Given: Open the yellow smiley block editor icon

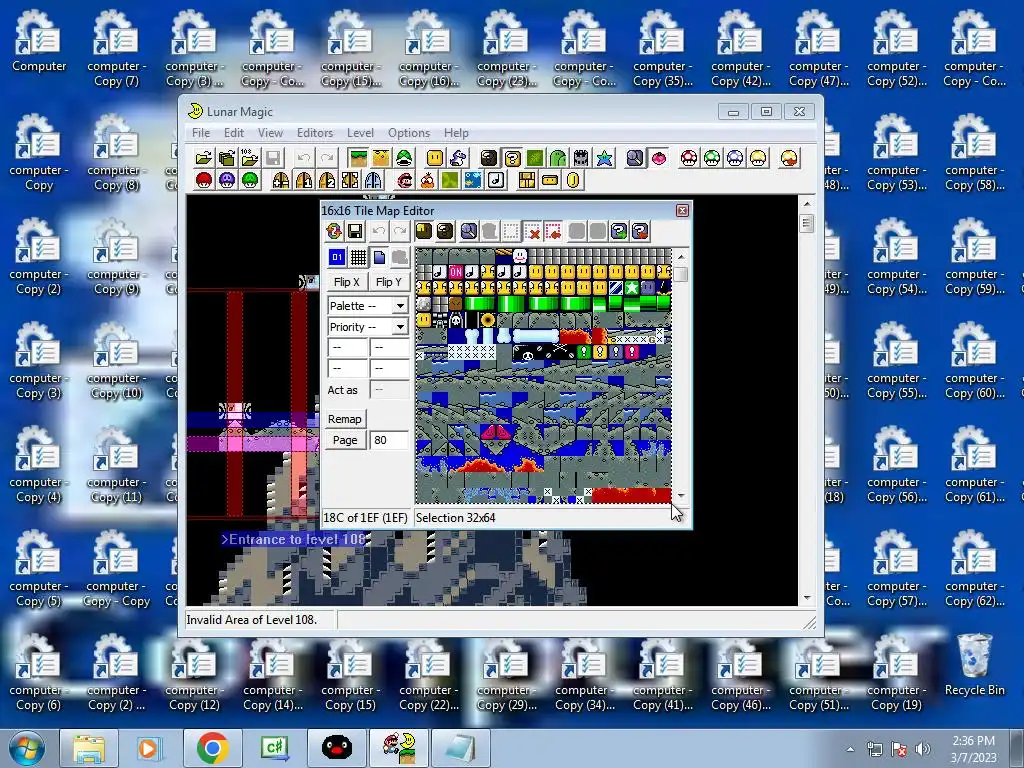Looking at the screenshot, I should (x=435, y=158).
